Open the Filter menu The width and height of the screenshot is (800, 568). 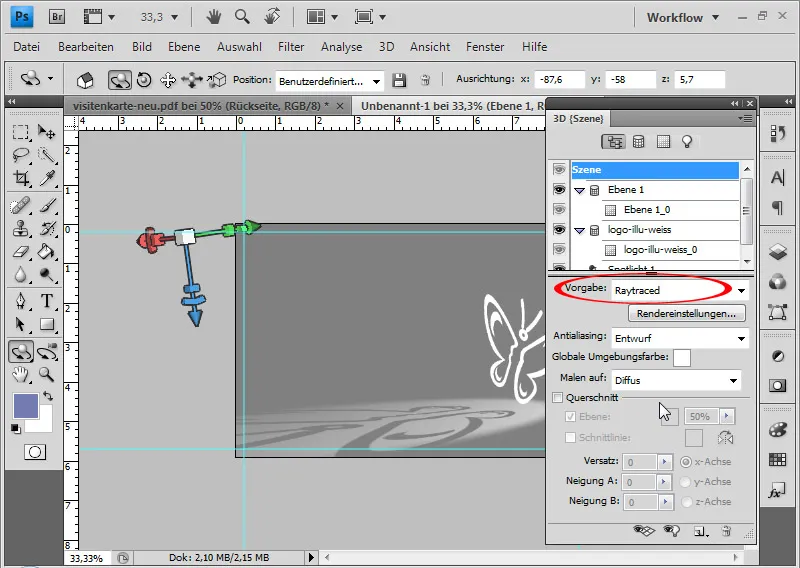pos(291,47)
